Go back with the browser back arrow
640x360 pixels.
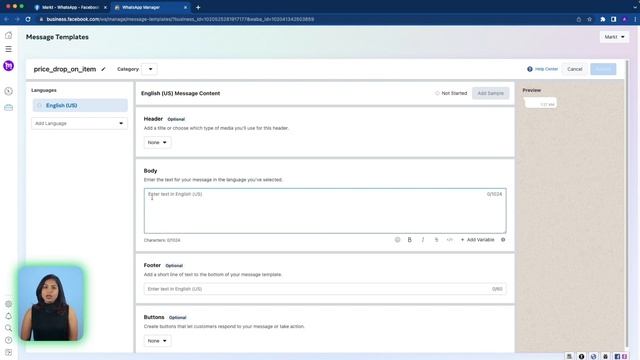6,19
